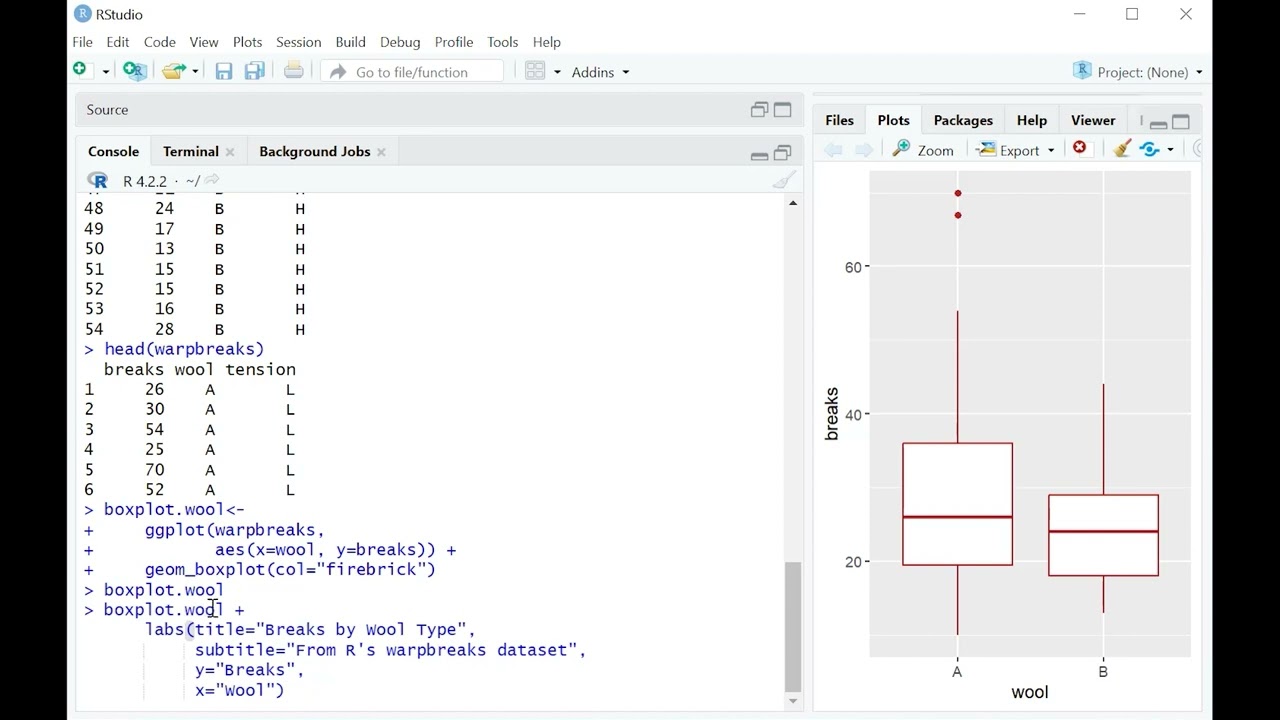Open the New File dropdown arrow
The width and height of the screenshot is (1280, 720).
105,72
